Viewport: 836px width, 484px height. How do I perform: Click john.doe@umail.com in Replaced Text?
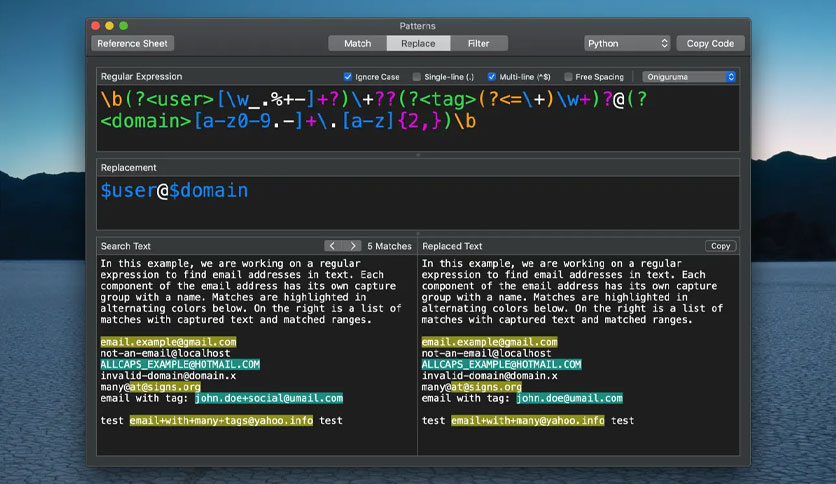tap(569, 398)
